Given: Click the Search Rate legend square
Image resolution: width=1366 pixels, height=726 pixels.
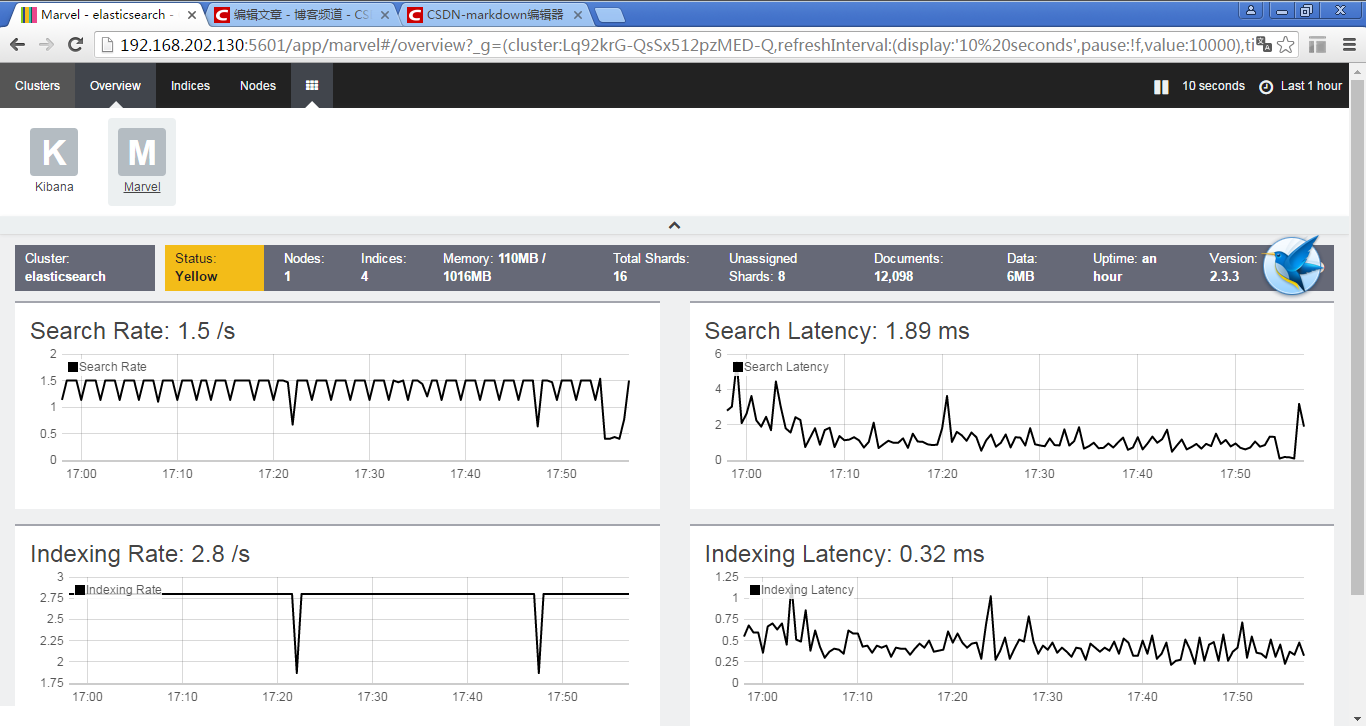Looking at the screenshot, I should pyautogui.click(x=73, y=367).
